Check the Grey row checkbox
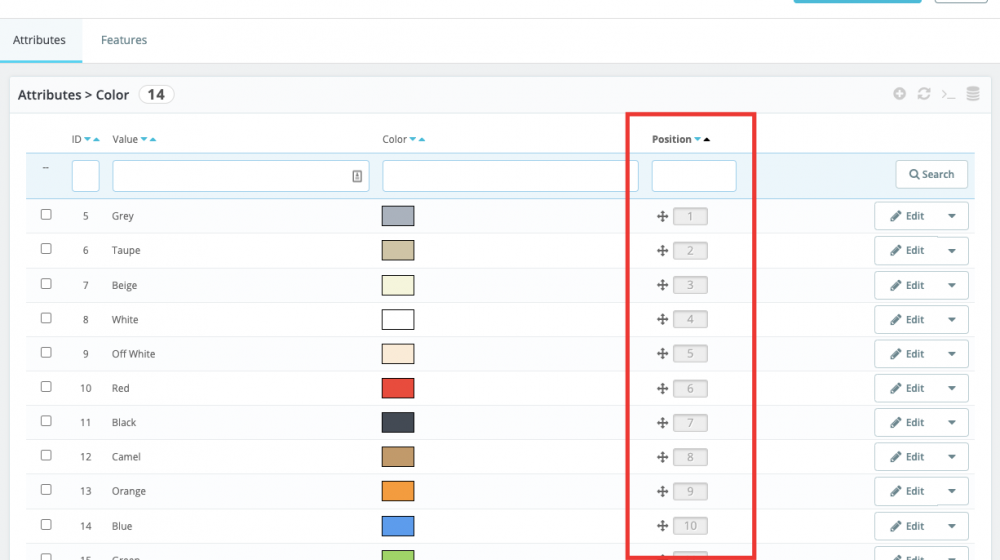Screen dimensions: 1000x560 click(x=46, y=214)
